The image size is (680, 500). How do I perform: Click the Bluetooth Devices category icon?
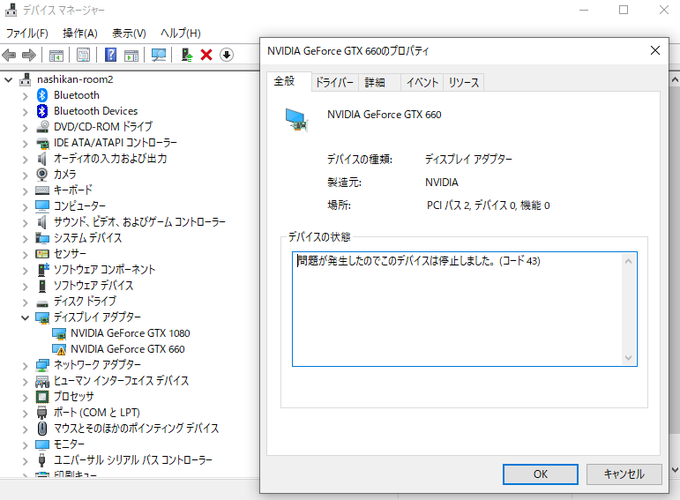tap(42, 111)
